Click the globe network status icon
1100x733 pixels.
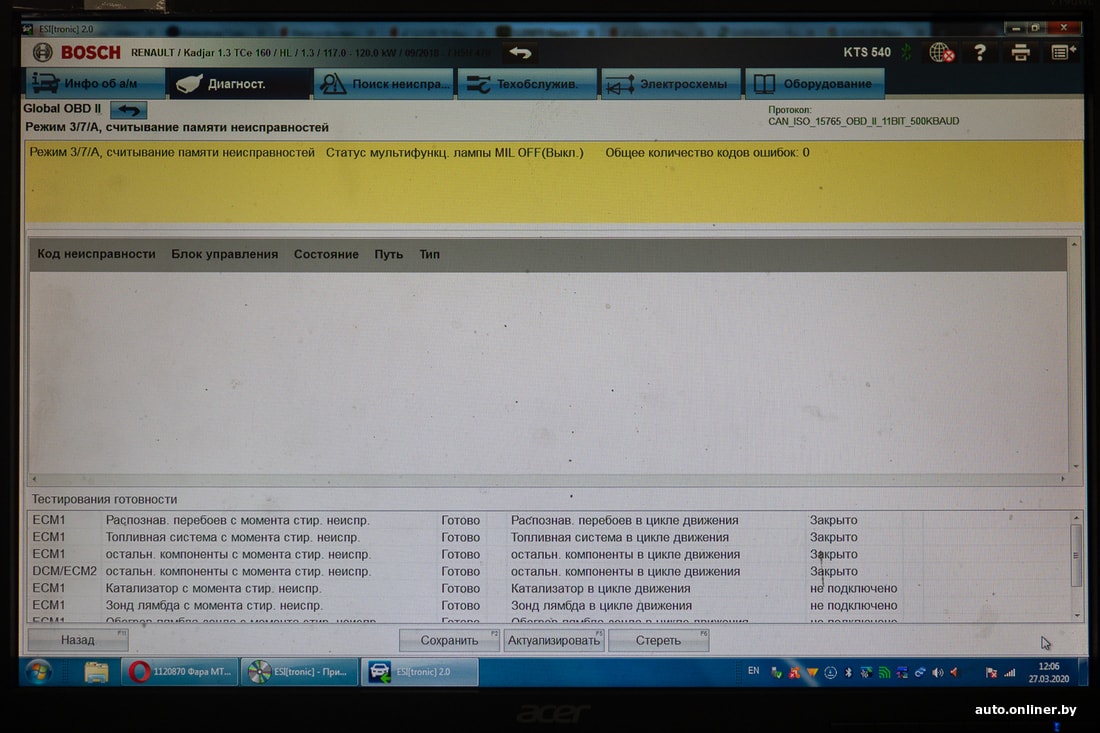[941, 53]
